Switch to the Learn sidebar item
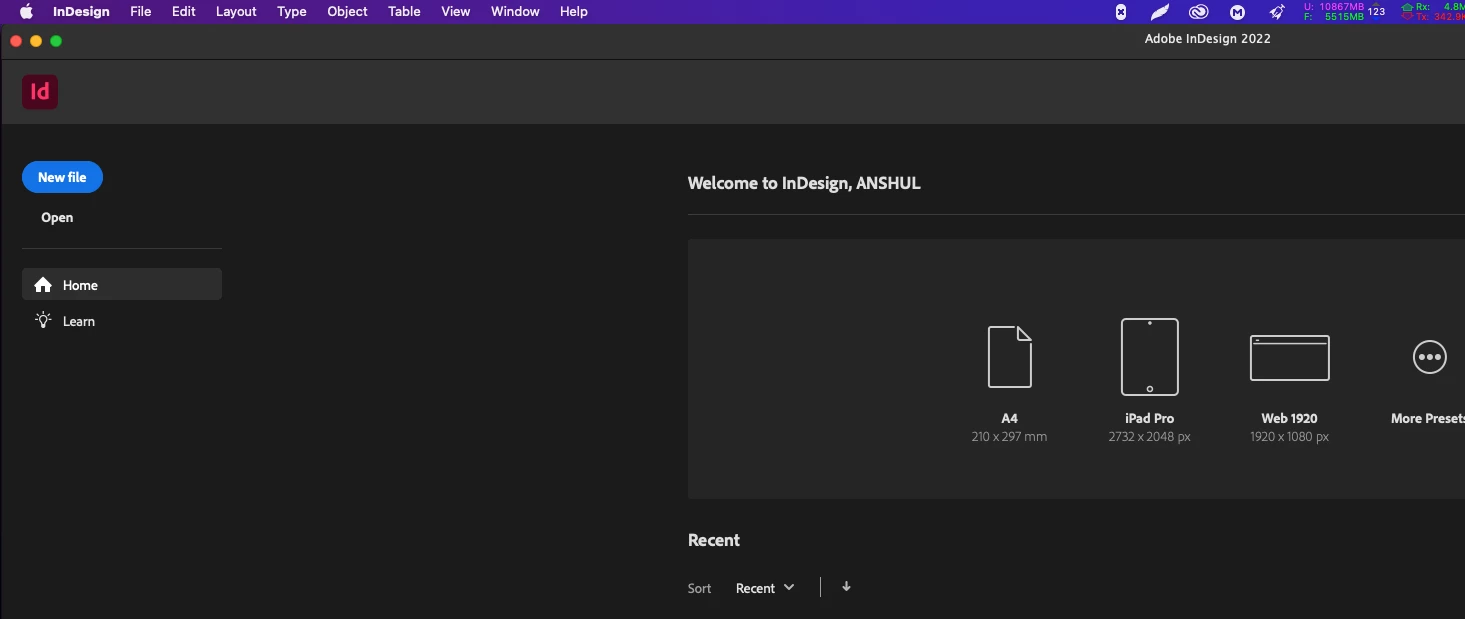The height and width of the screenshot is (619, 1465). (x=122, y=321)
